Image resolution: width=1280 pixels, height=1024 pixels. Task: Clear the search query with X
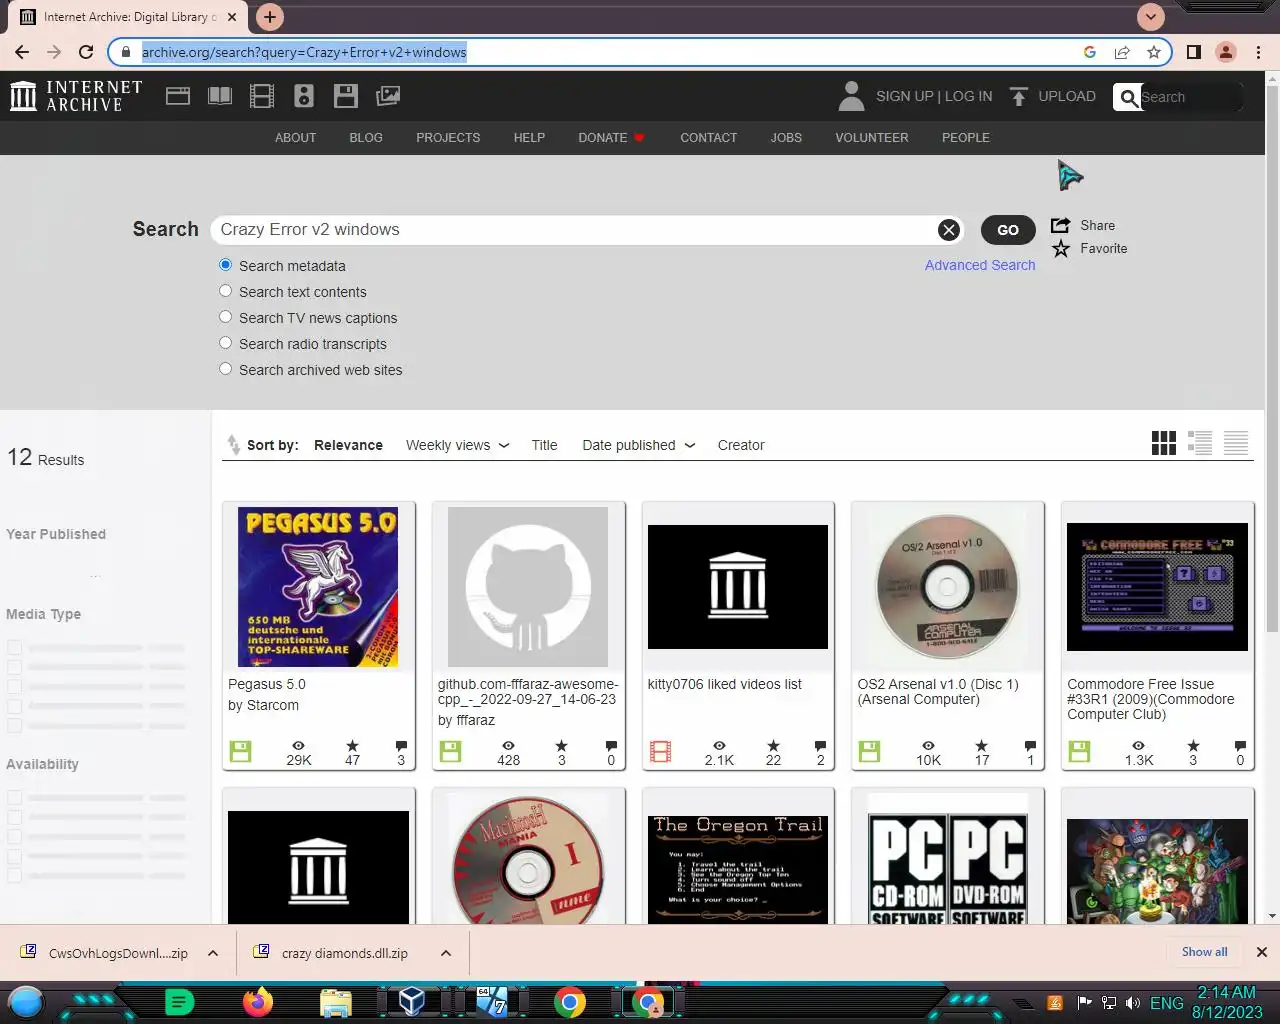[x=949, y=230]
